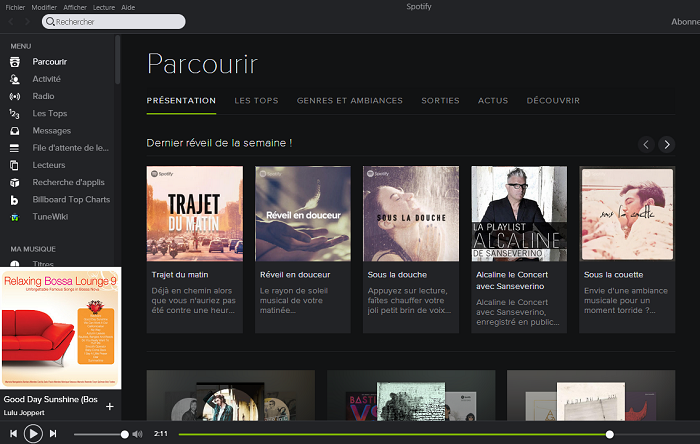Open the play queue list icon

[15, 148]
